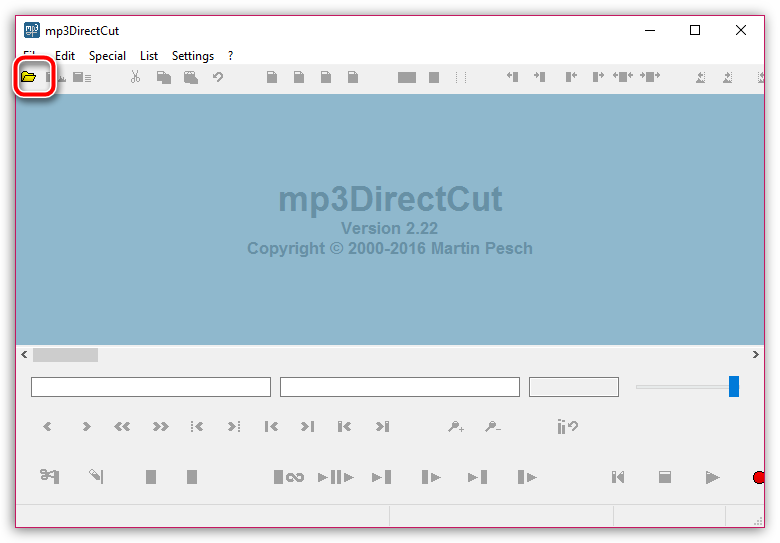
Task: Click the middle white information field
Action: click(400, 387)
